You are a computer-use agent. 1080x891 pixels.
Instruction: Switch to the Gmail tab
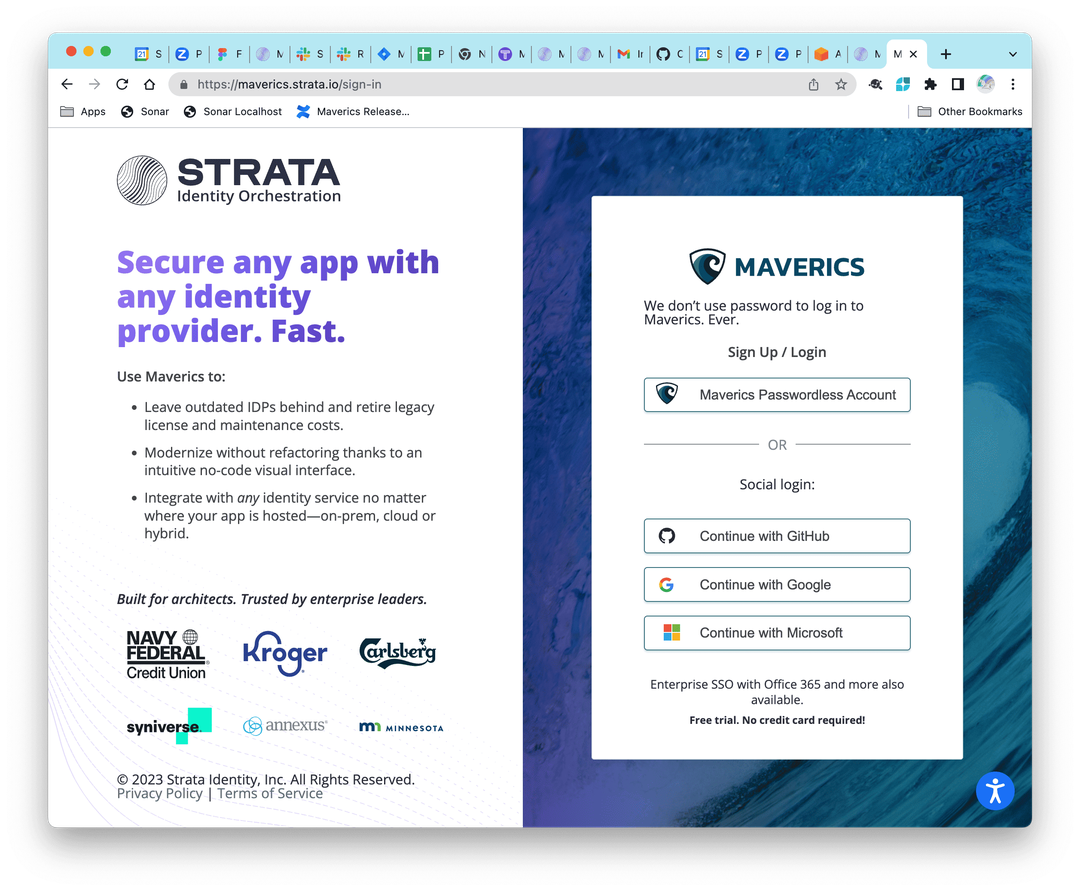630,54
